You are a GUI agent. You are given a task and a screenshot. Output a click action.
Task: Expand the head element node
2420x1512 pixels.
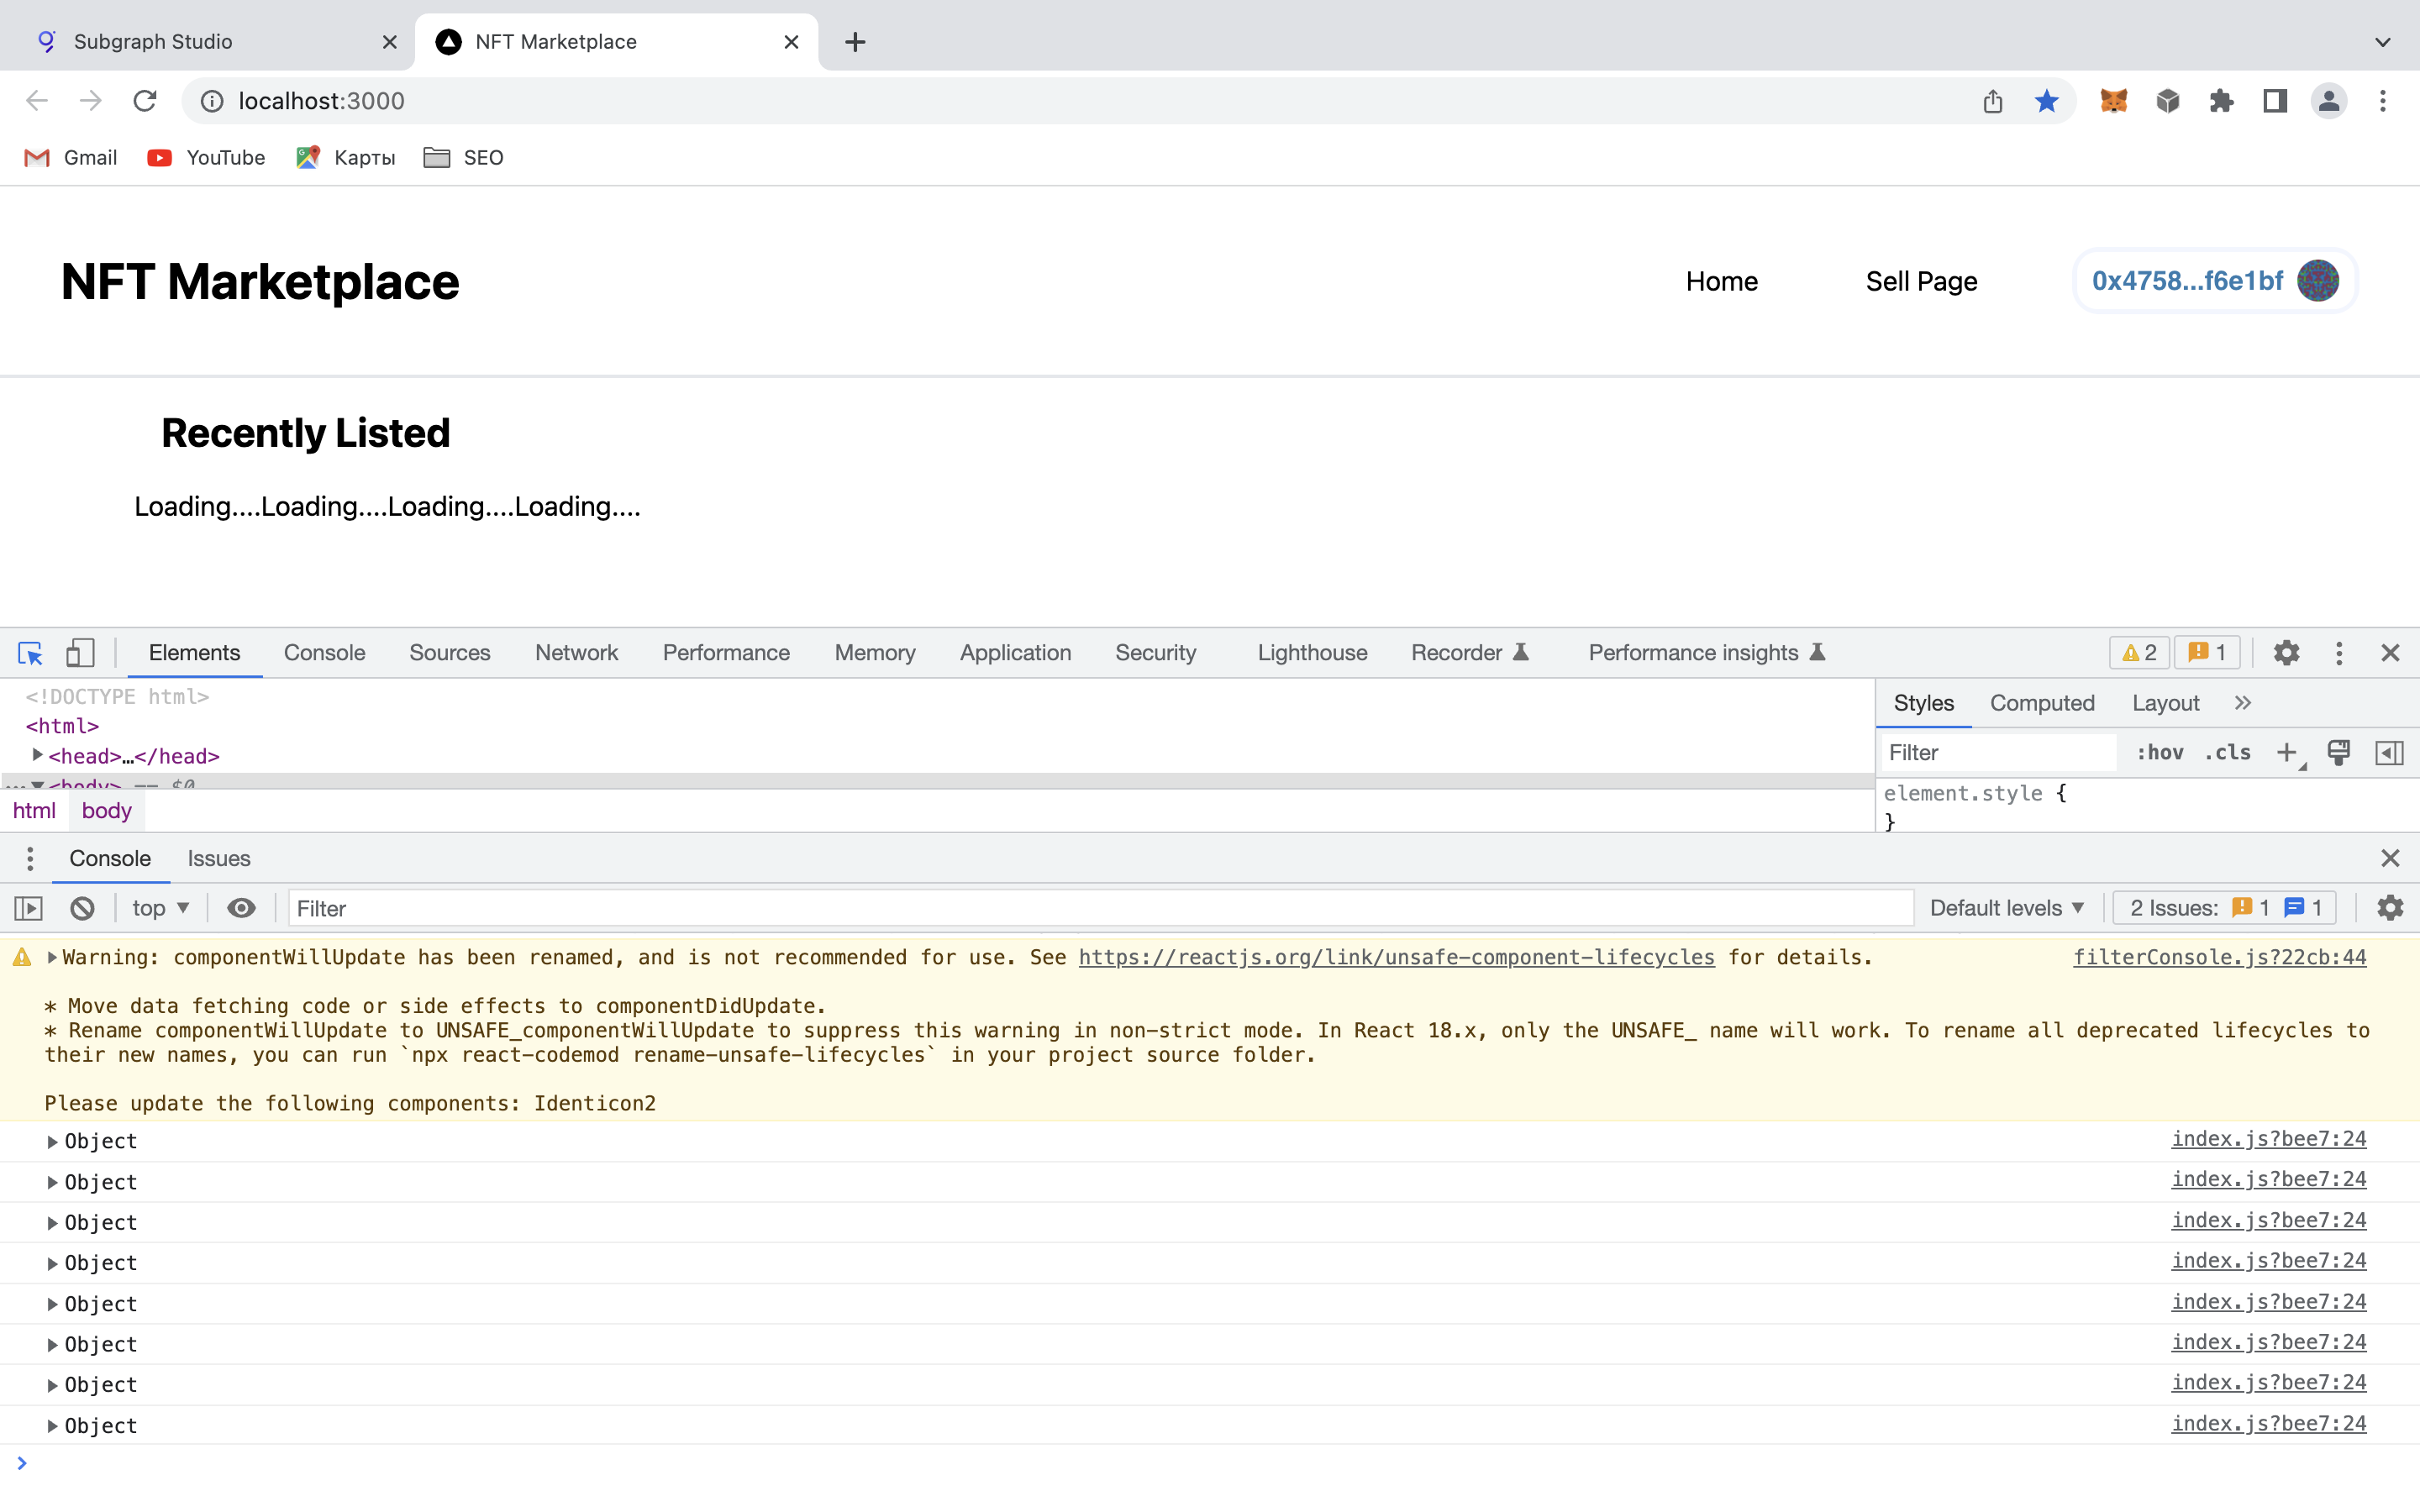coord(37,755)
